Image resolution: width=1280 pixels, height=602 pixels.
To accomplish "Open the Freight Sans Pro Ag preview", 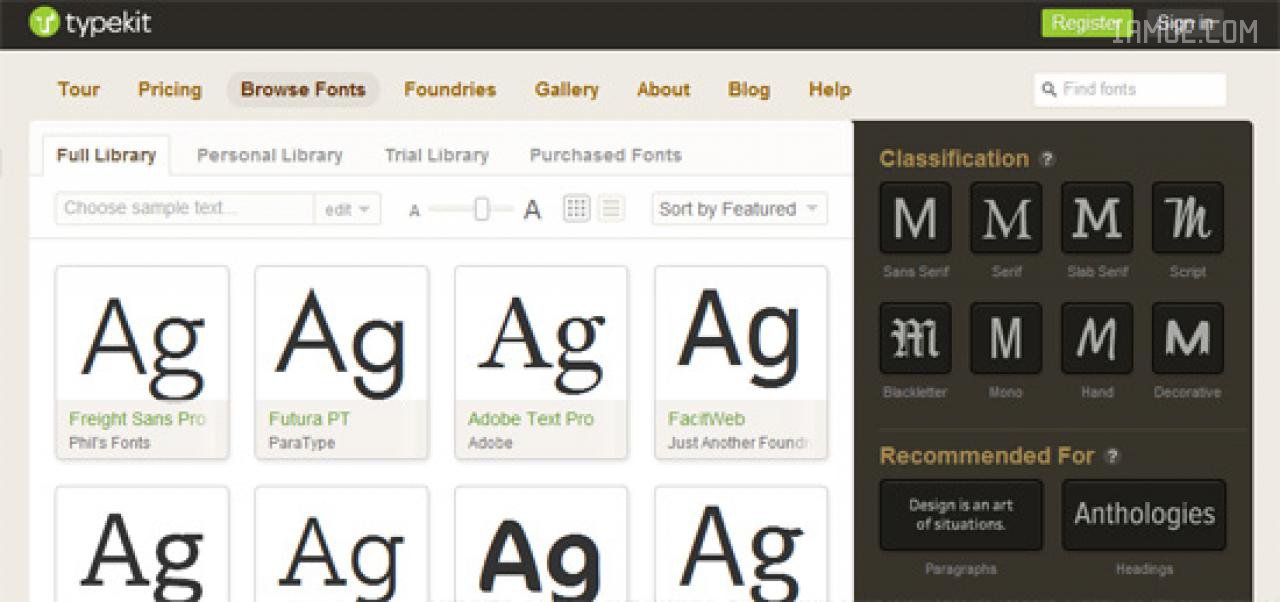I will pos(142,334).
